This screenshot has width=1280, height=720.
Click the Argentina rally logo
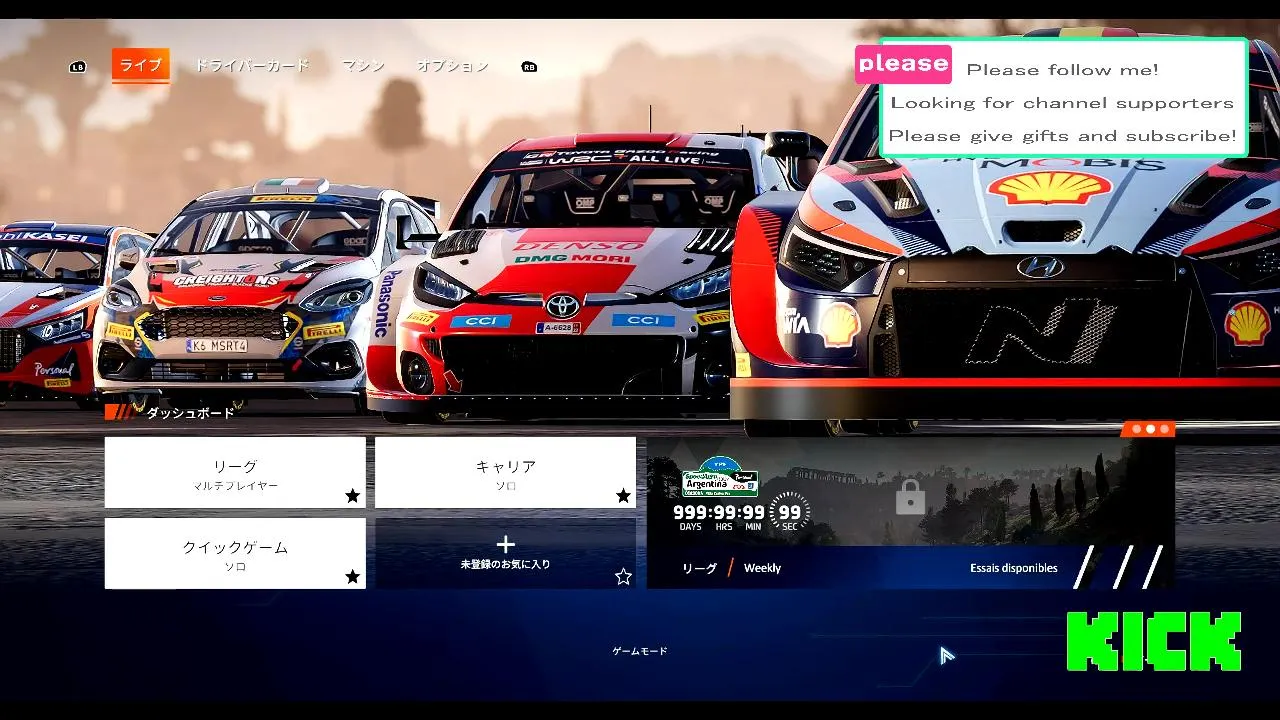(x=720, y=477)
